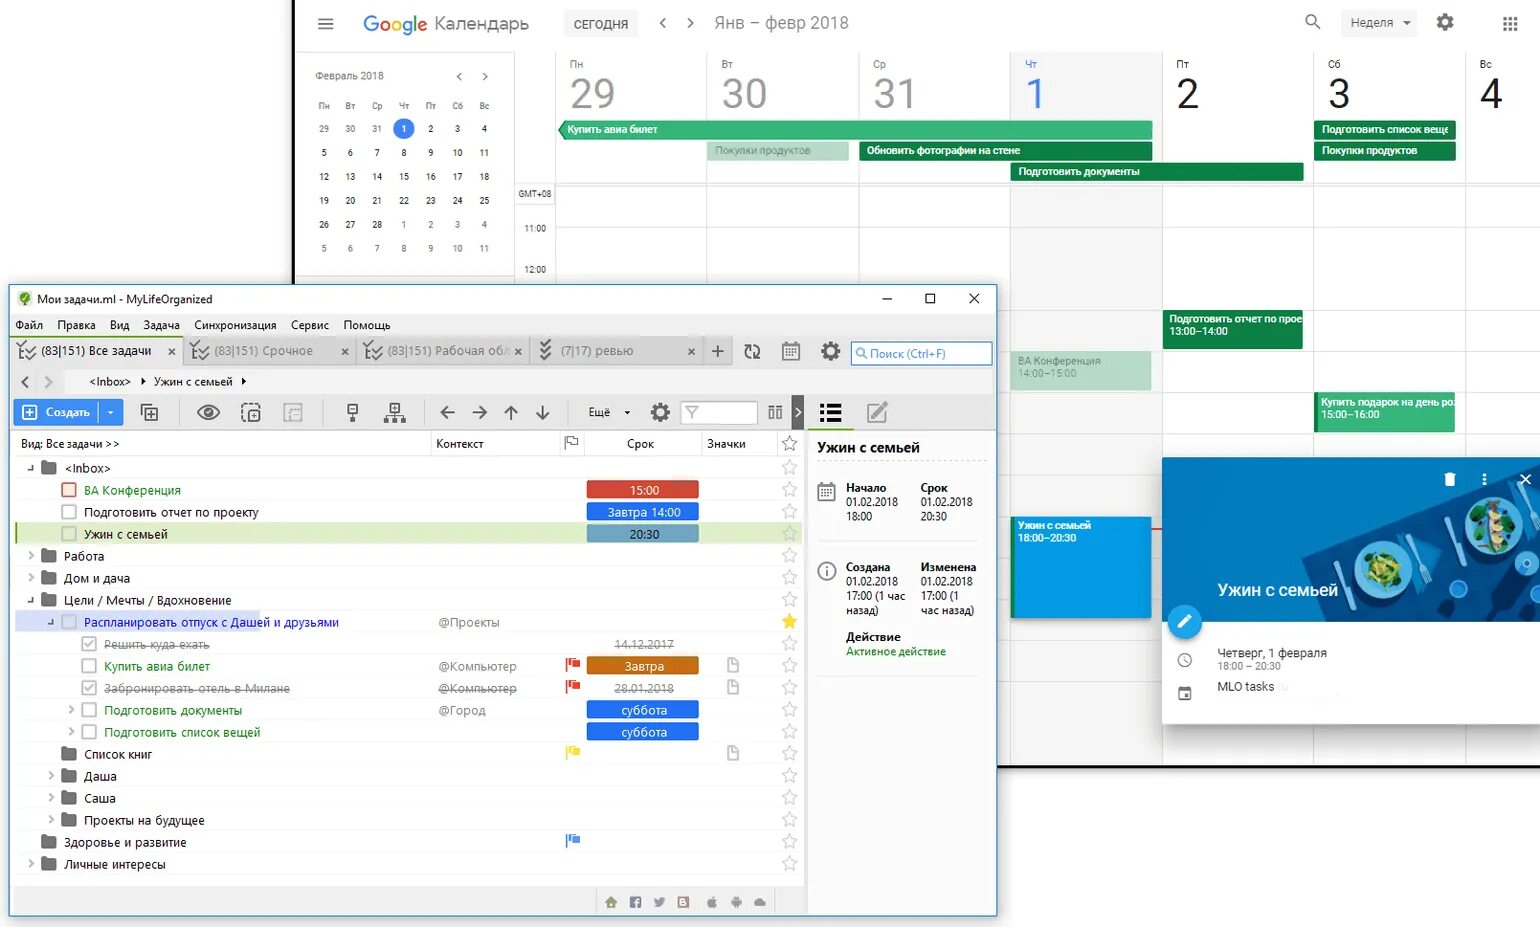
Task: Open Google apps grid icon
Action: (x=1510, y=23)
